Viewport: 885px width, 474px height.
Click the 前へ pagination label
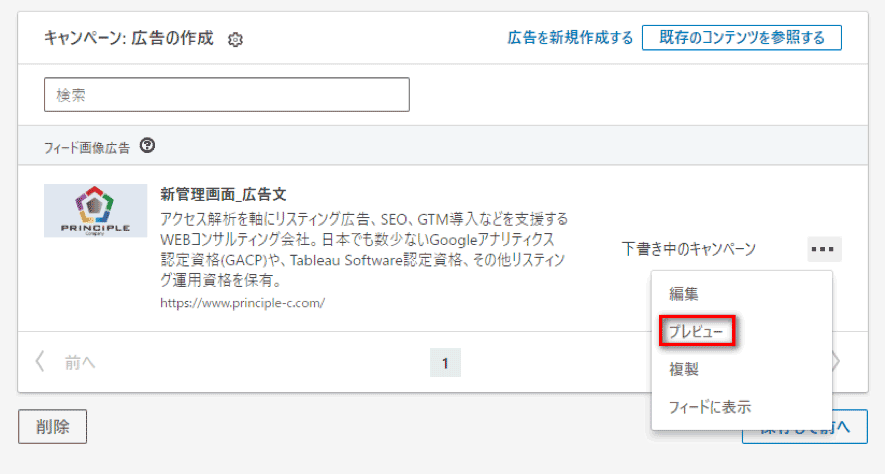click(80, 362)
